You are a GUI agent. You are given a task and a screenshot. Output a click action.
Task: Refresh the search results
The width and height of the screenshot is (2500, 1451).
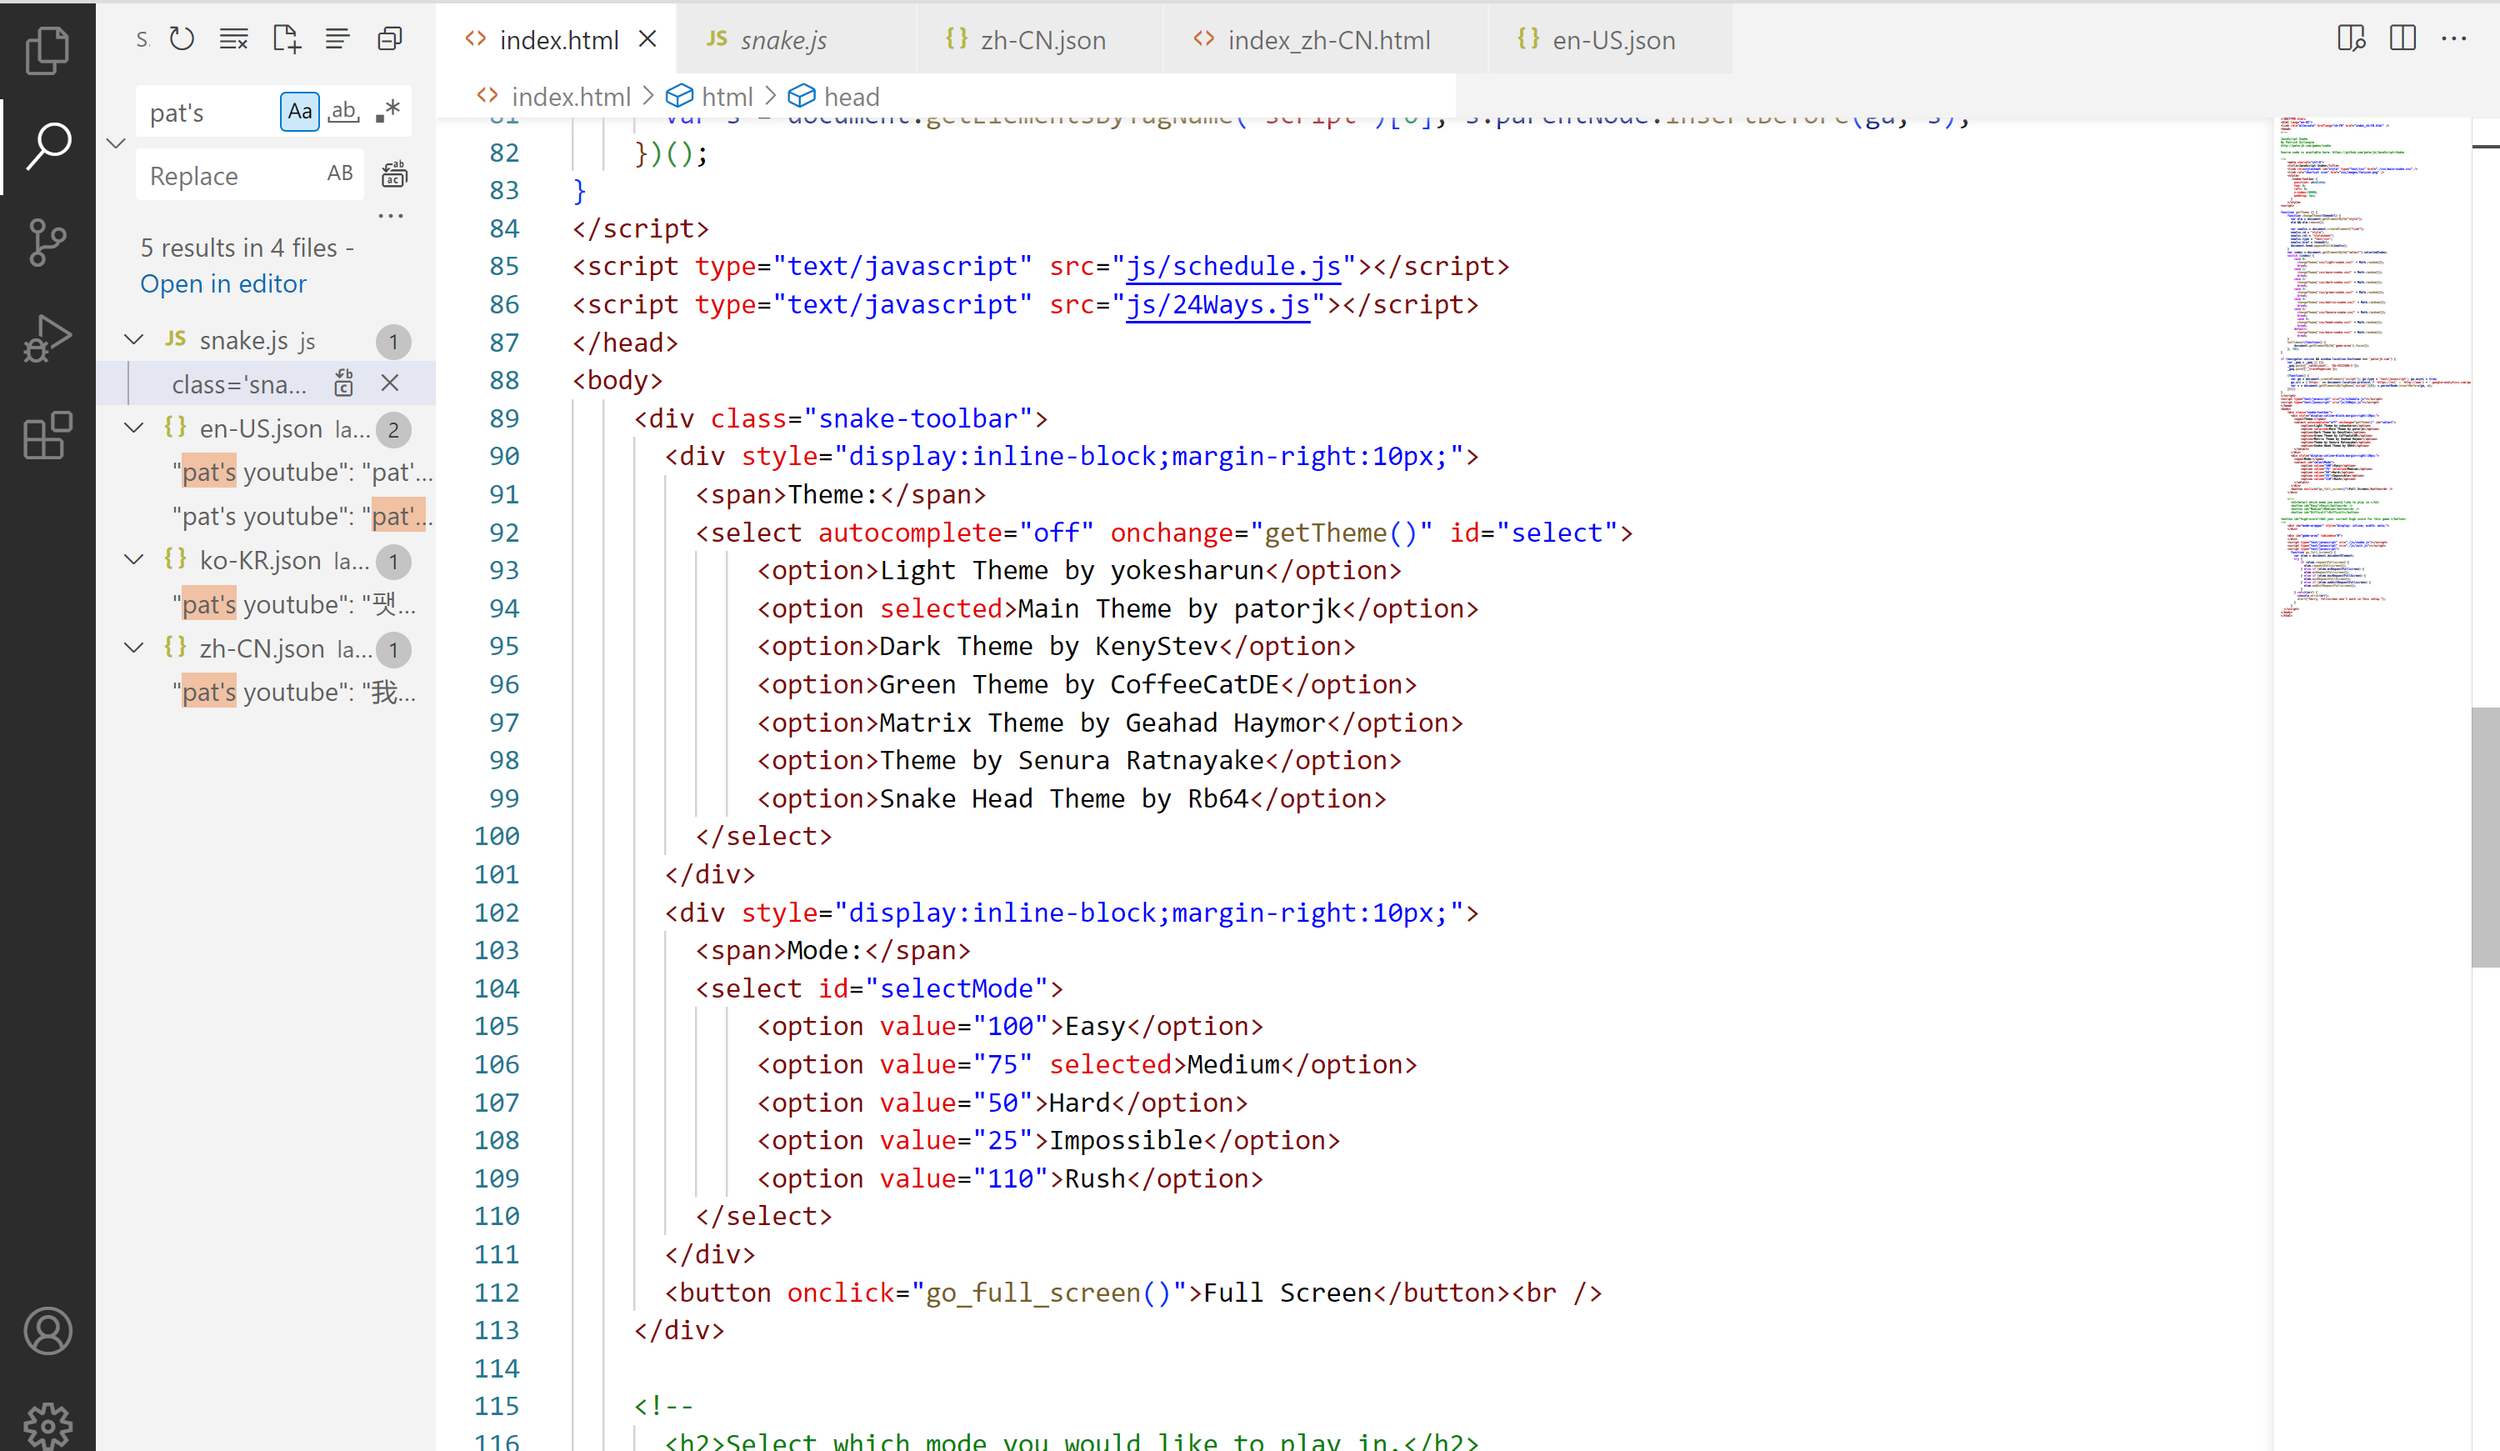click(x=182, y=38)
